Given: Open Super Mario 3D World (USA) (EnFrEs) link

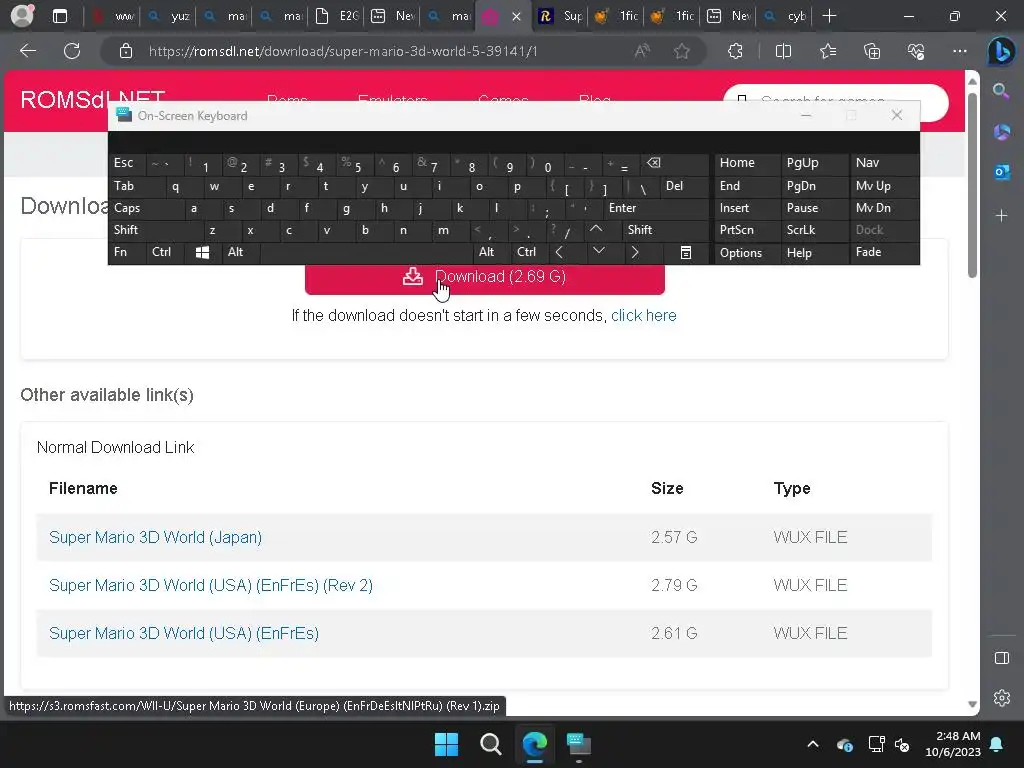Looking at the screenshot, I should coord(184,633).
